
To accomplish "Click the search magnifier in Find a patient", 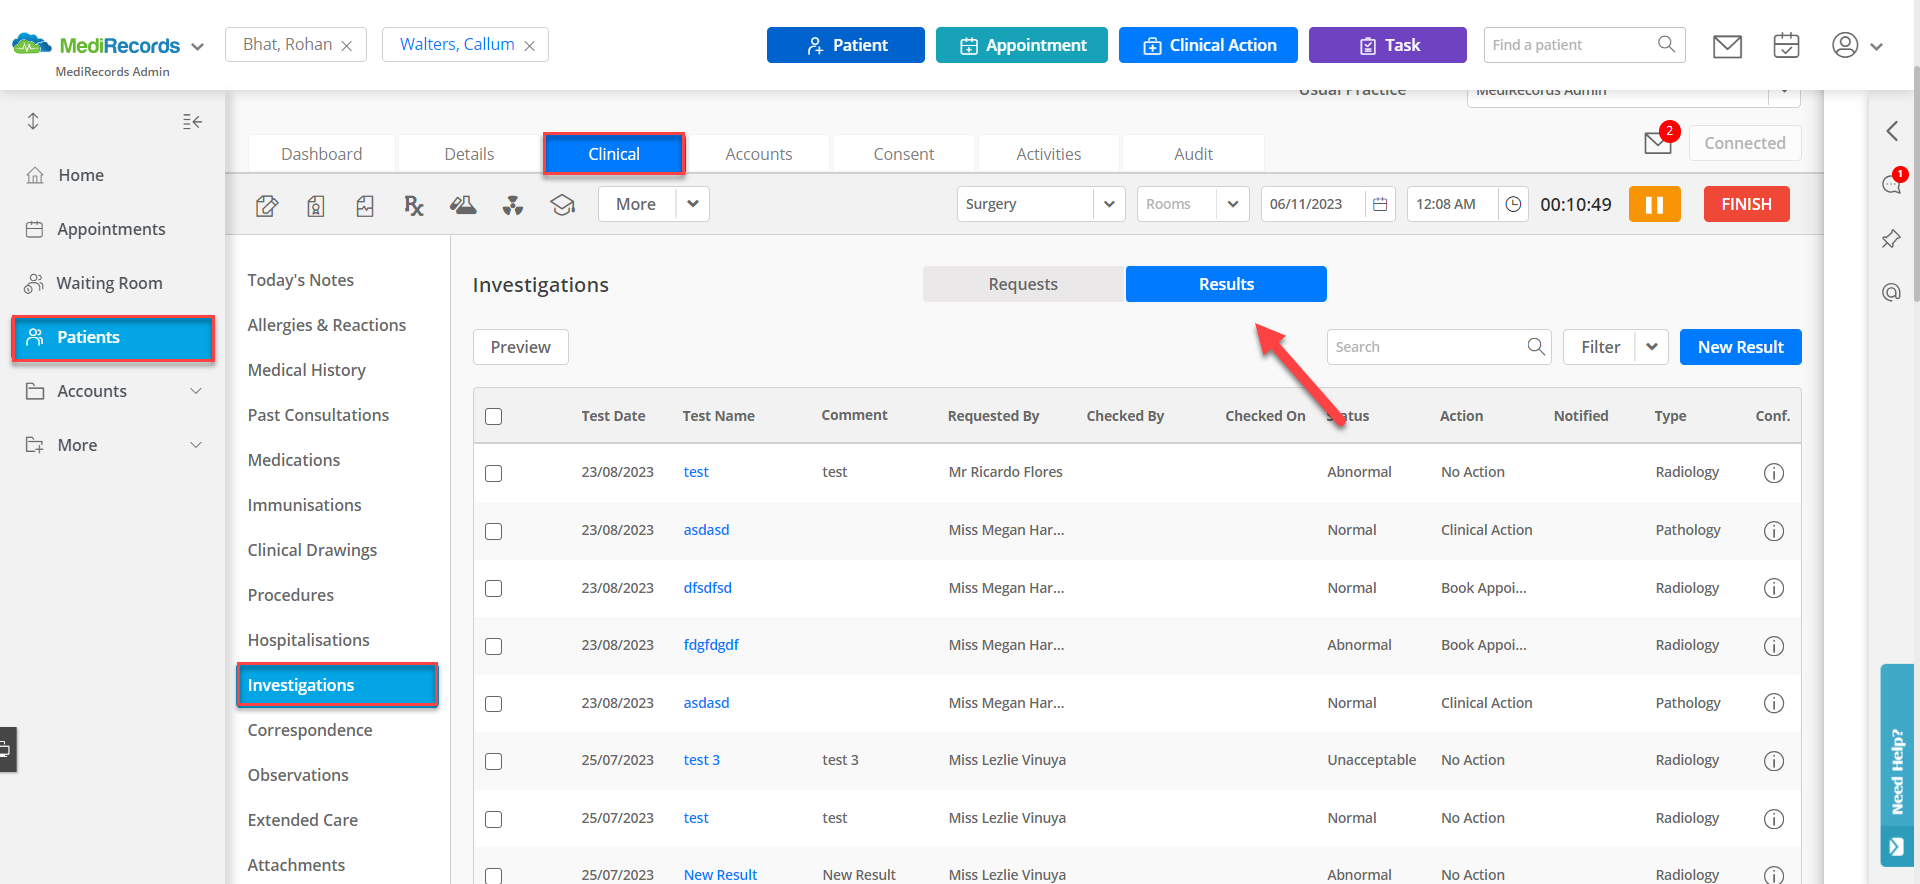I will pos(1666,45).
